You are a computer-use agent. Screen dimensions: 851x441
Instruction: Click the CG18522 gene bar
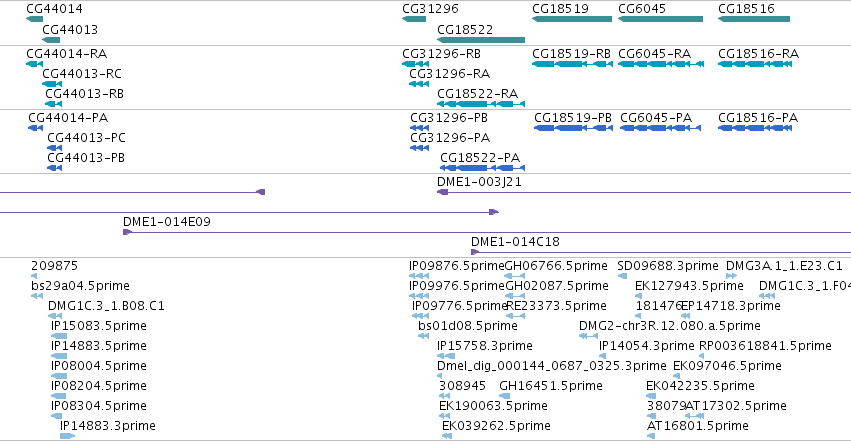point(481,40)
